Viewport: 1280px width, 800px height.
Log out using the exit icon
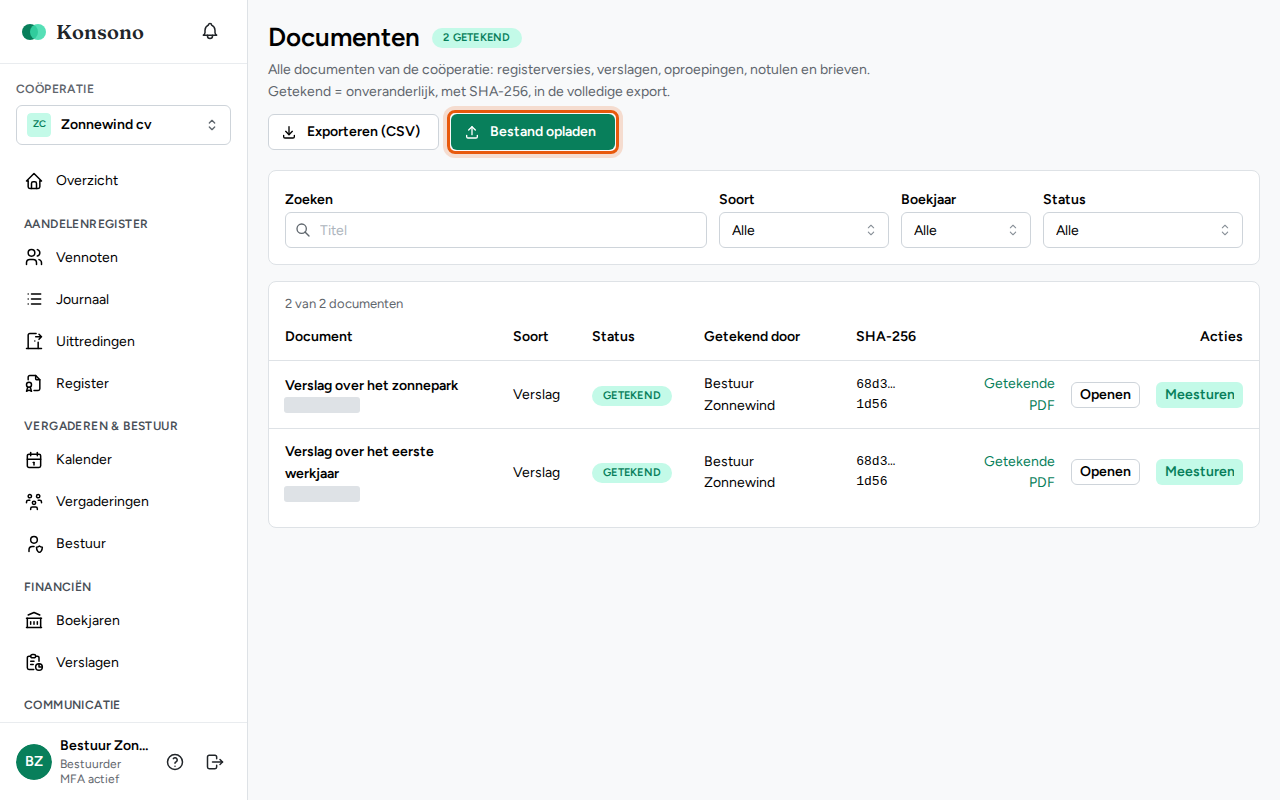coord(215,762)
